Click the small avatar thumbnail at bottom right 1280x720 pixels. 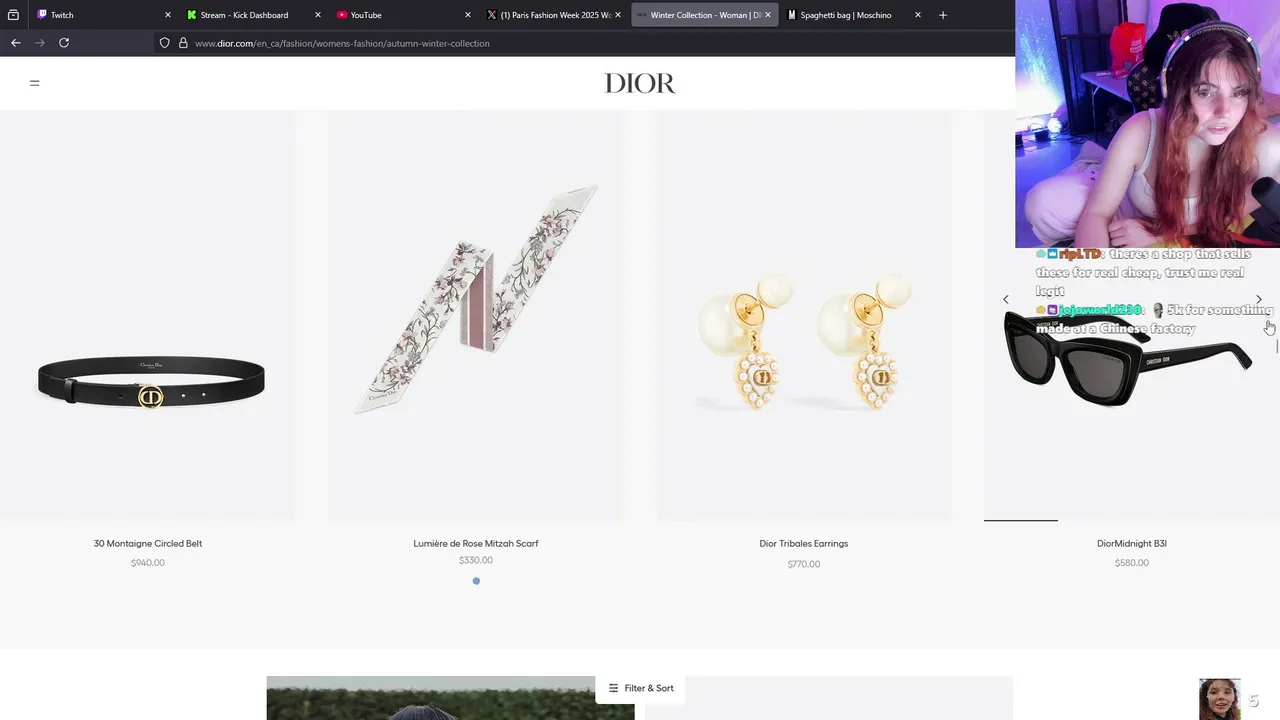pyautogui.click(x=1219, y=699)
